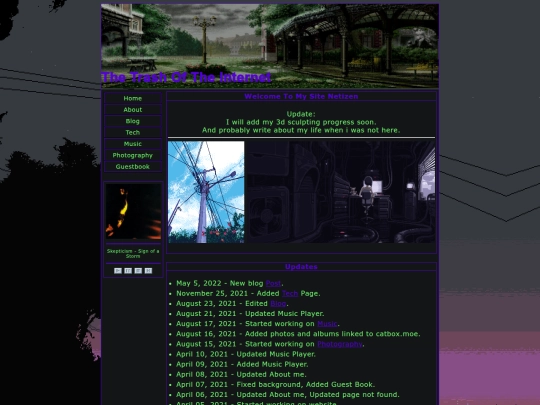Click 'April 10, 2021 - Updated Music Player.'

click(246, 354)
